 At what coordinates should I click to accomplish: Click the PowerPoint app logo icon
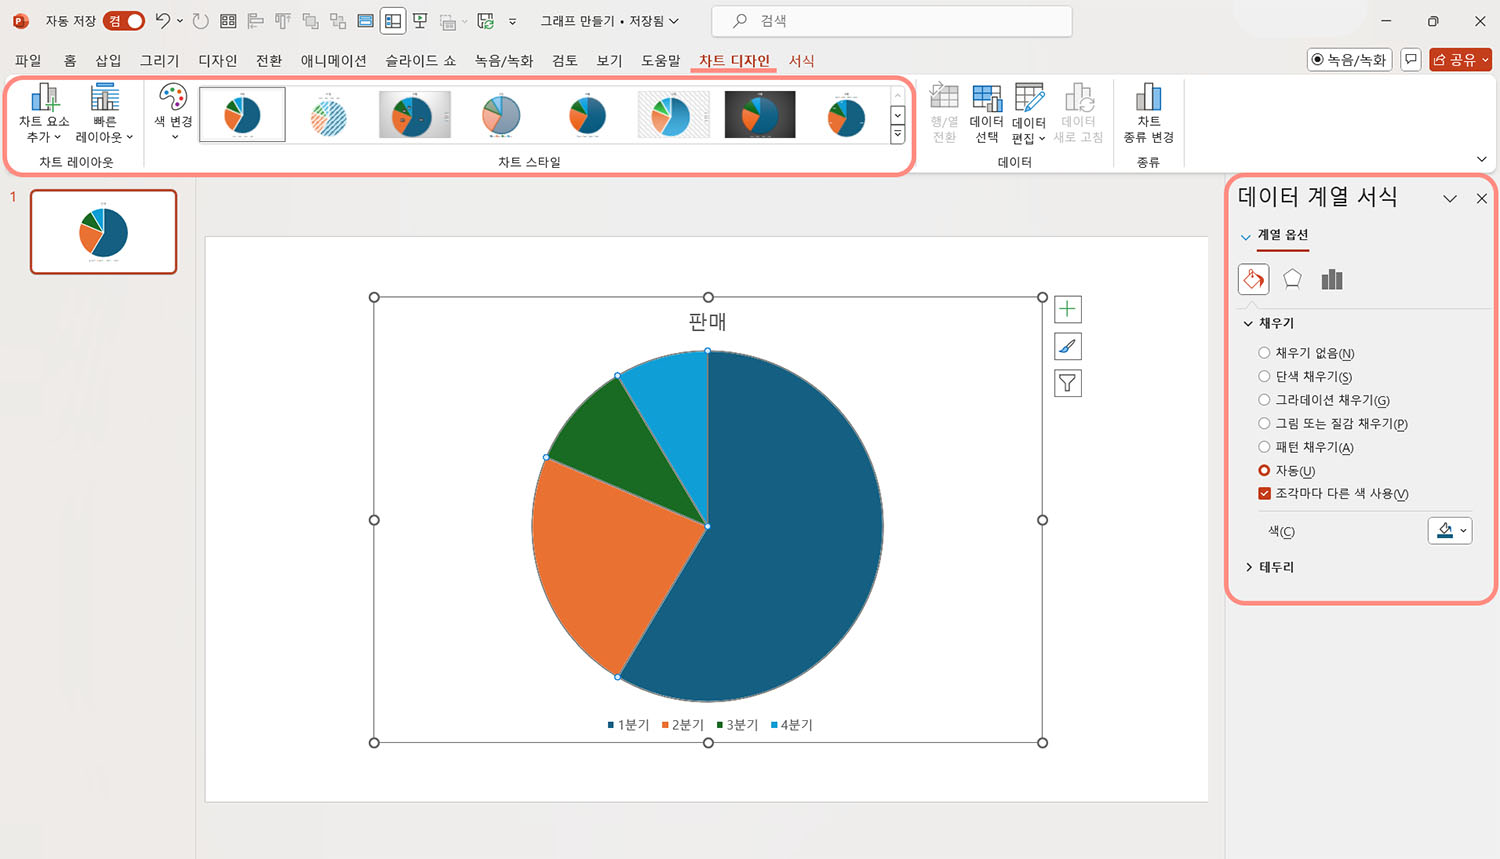click(21, 20)
